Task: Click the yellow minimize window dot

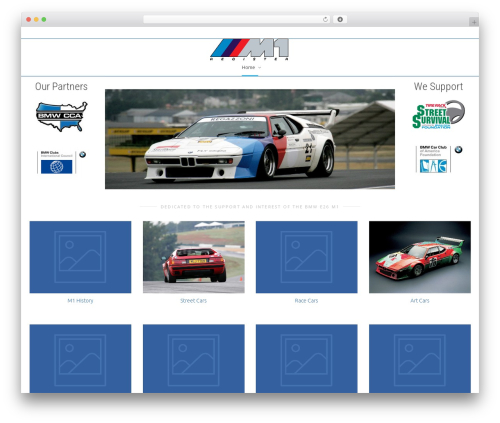Action: (36, 19)
